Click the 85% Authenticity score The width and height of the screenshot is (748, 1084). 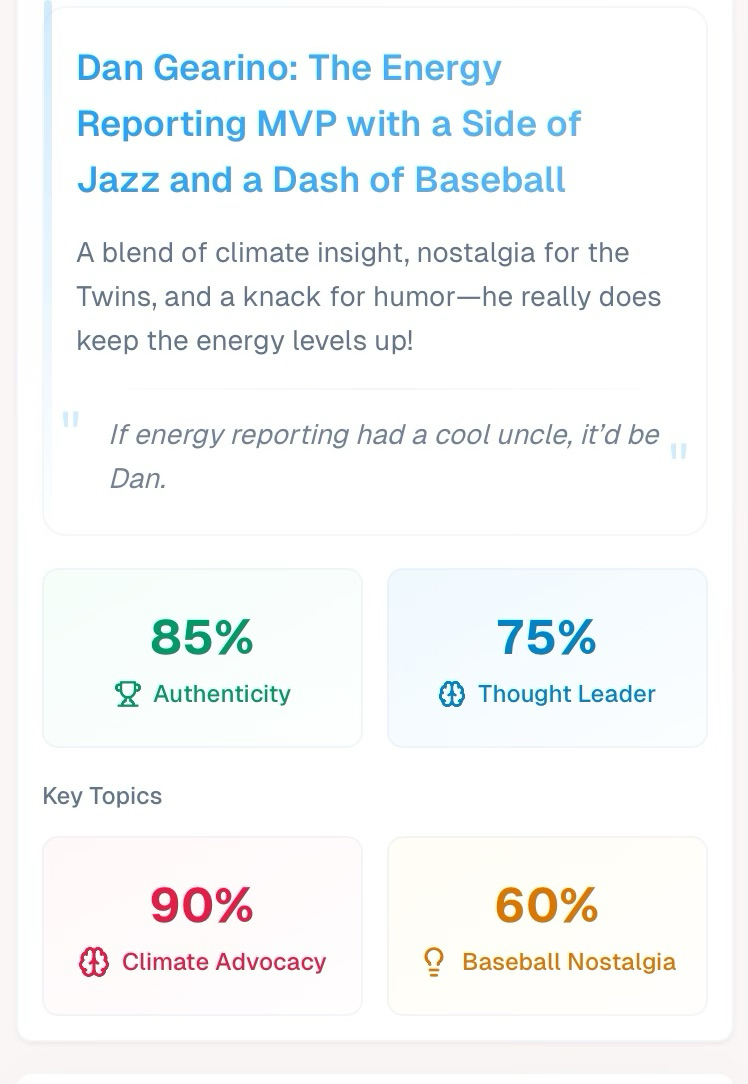pyautogui.click(x=202, y=637)
